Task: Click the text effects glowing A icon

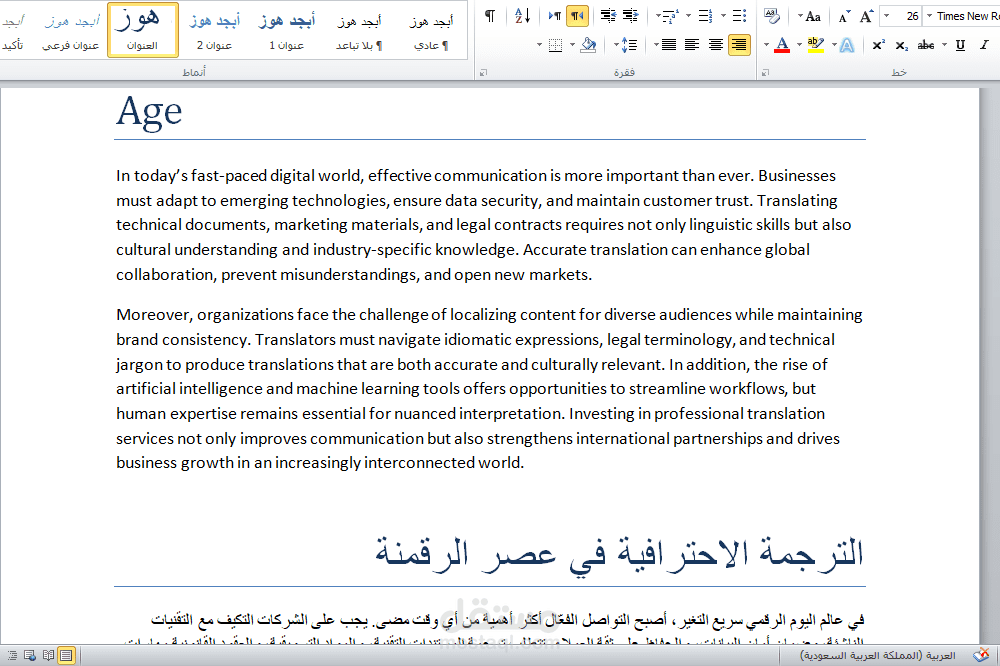Action: tap(847, 45)
